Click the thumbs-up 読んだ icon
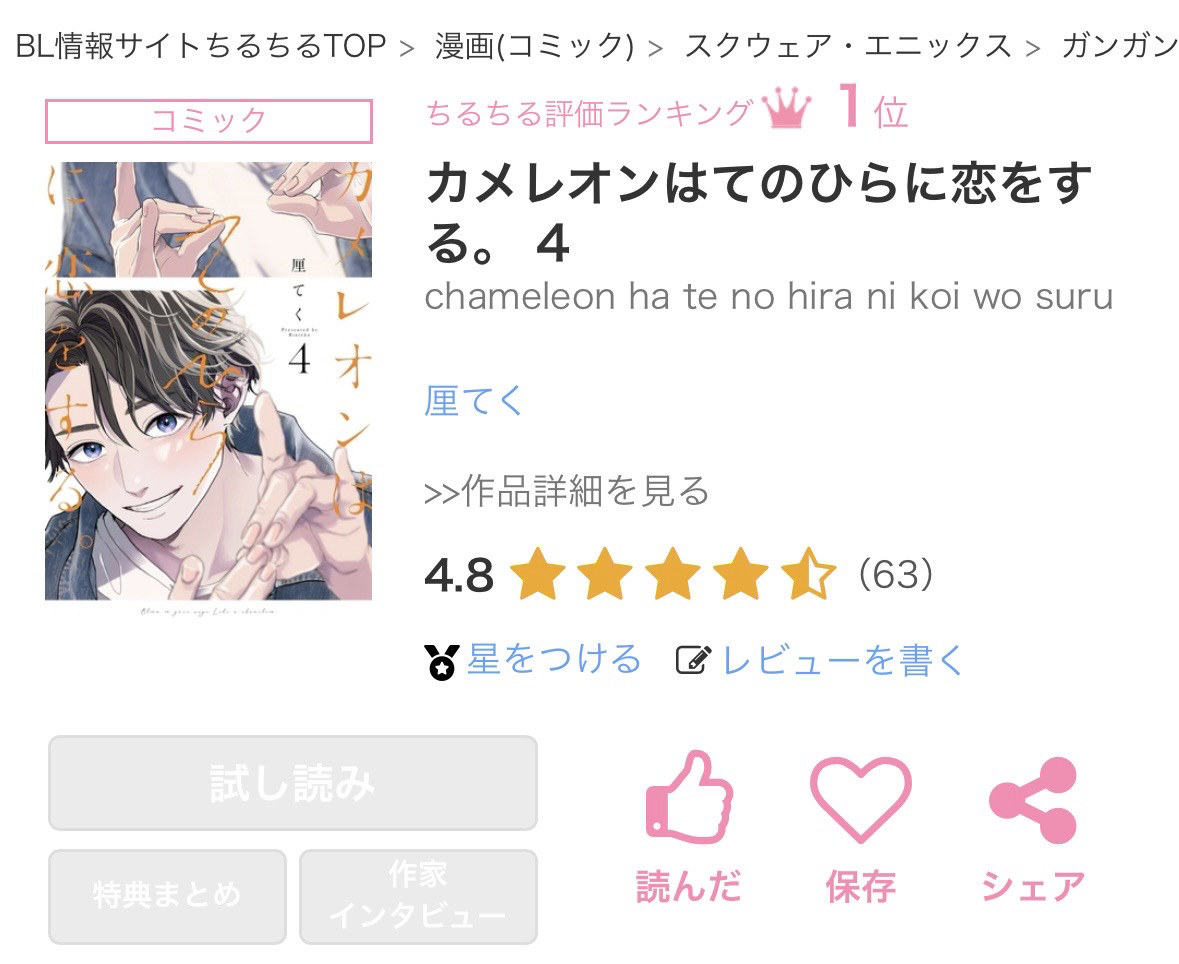The image size is (1179, 964). pos(689,797)
